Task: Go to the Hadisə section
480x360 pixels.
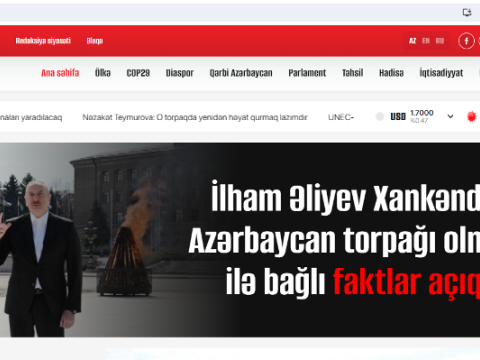Action: tap(391, 73)
